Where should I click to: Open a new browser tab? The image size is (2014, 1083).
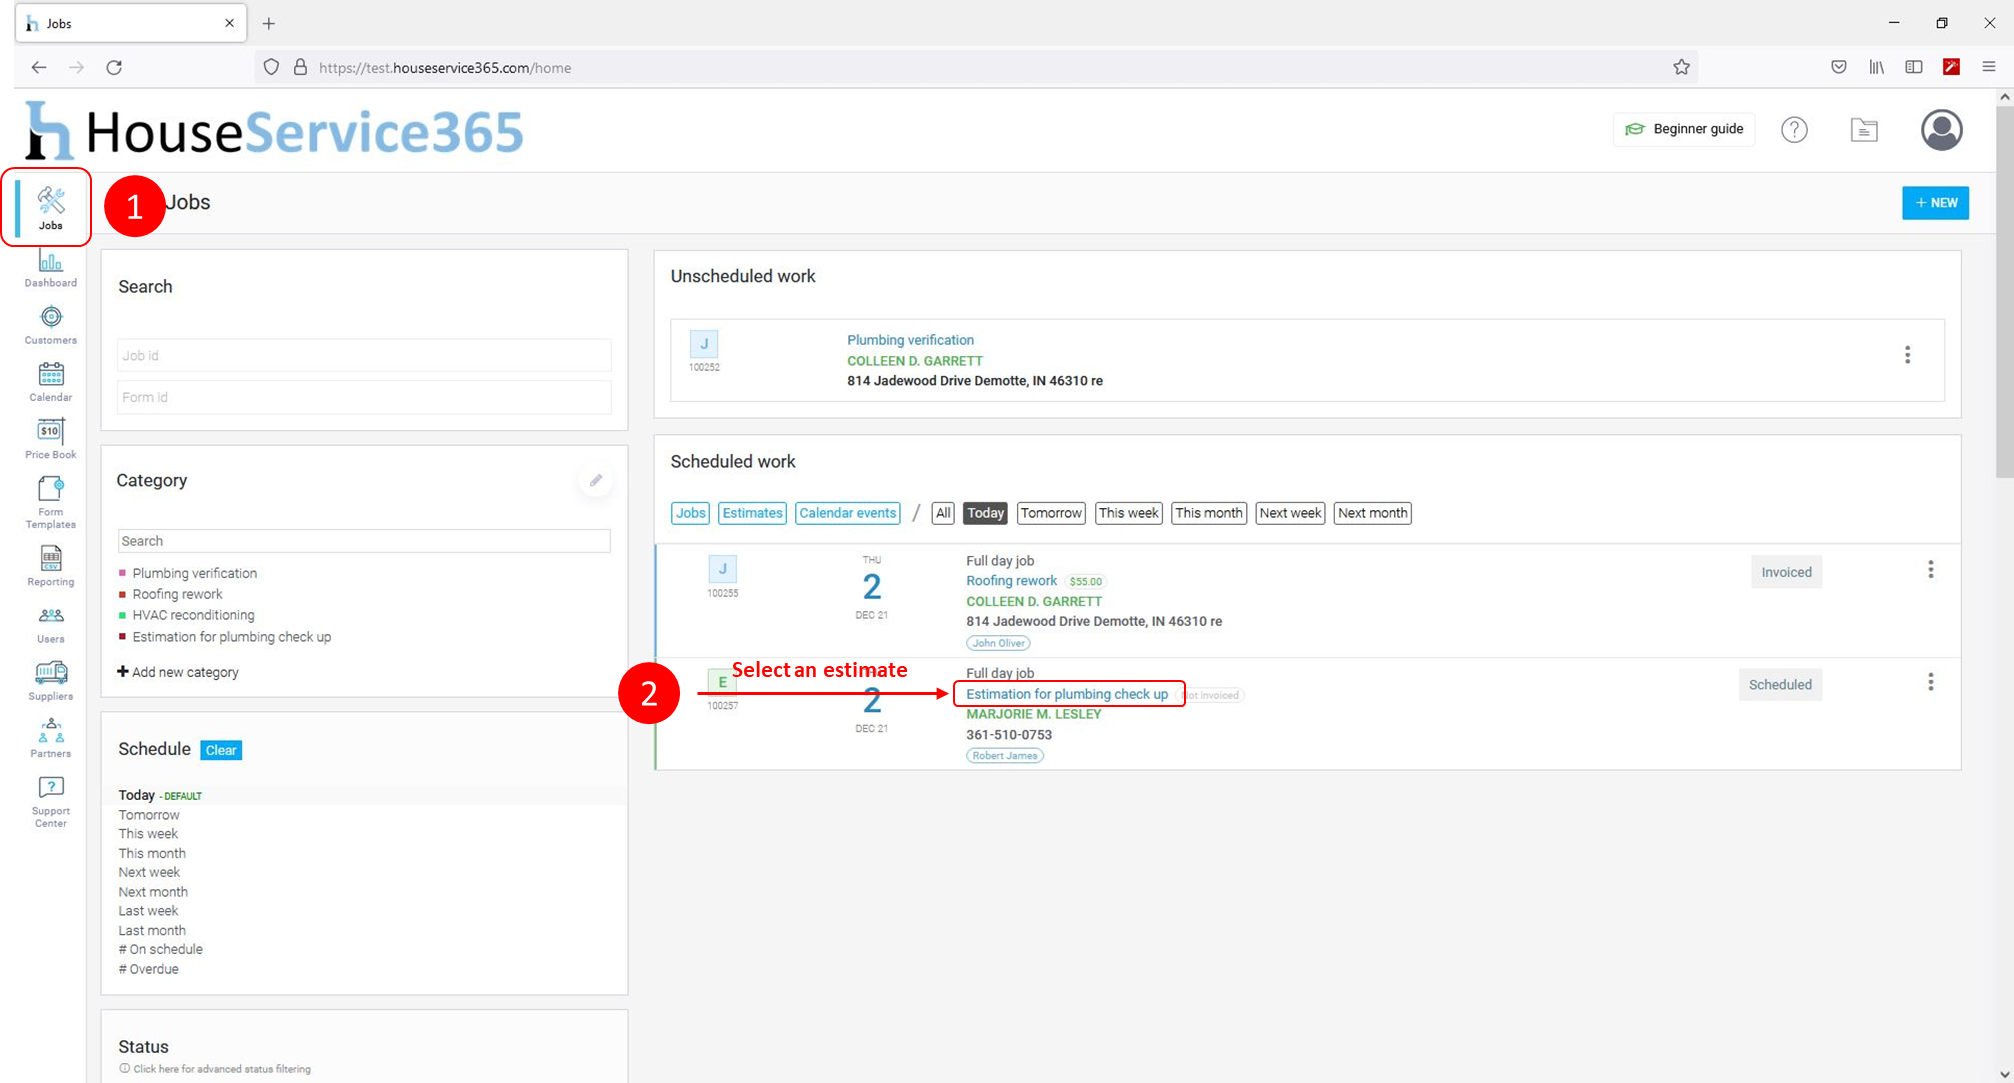click(269, 23)
